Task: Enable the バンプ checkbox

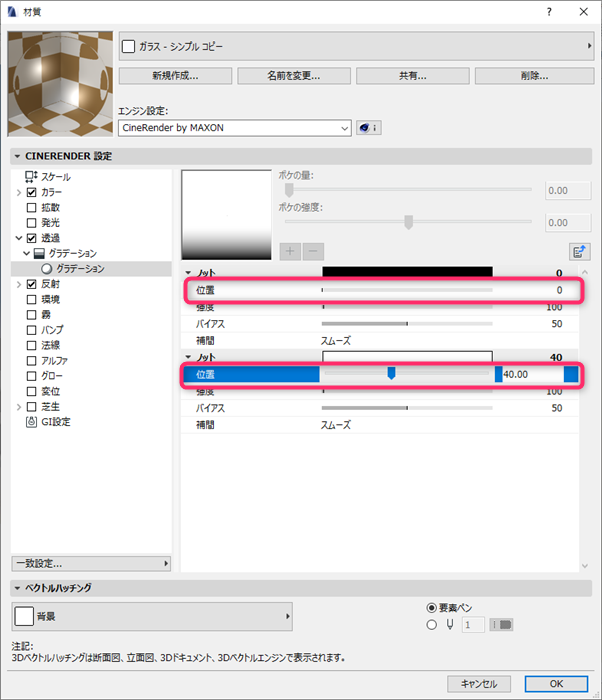Action: click(31, 330)
